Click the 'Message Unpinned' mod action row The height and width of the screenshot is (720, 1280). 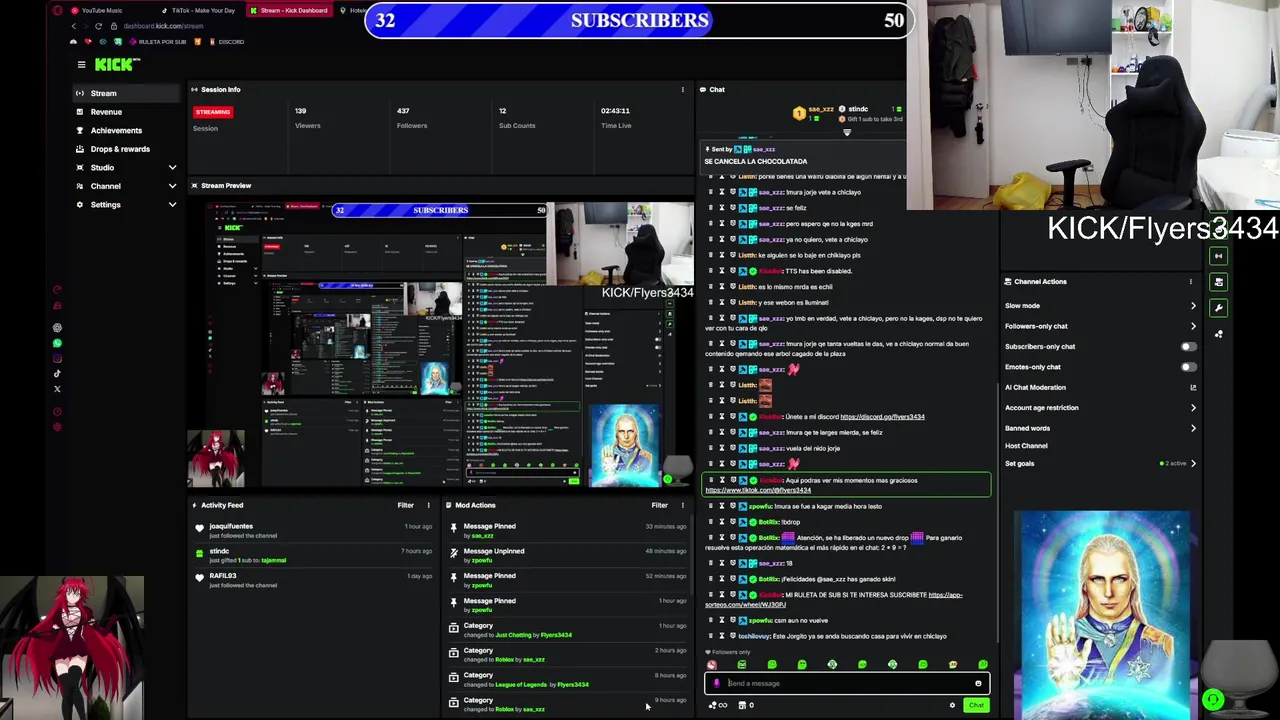568,556
